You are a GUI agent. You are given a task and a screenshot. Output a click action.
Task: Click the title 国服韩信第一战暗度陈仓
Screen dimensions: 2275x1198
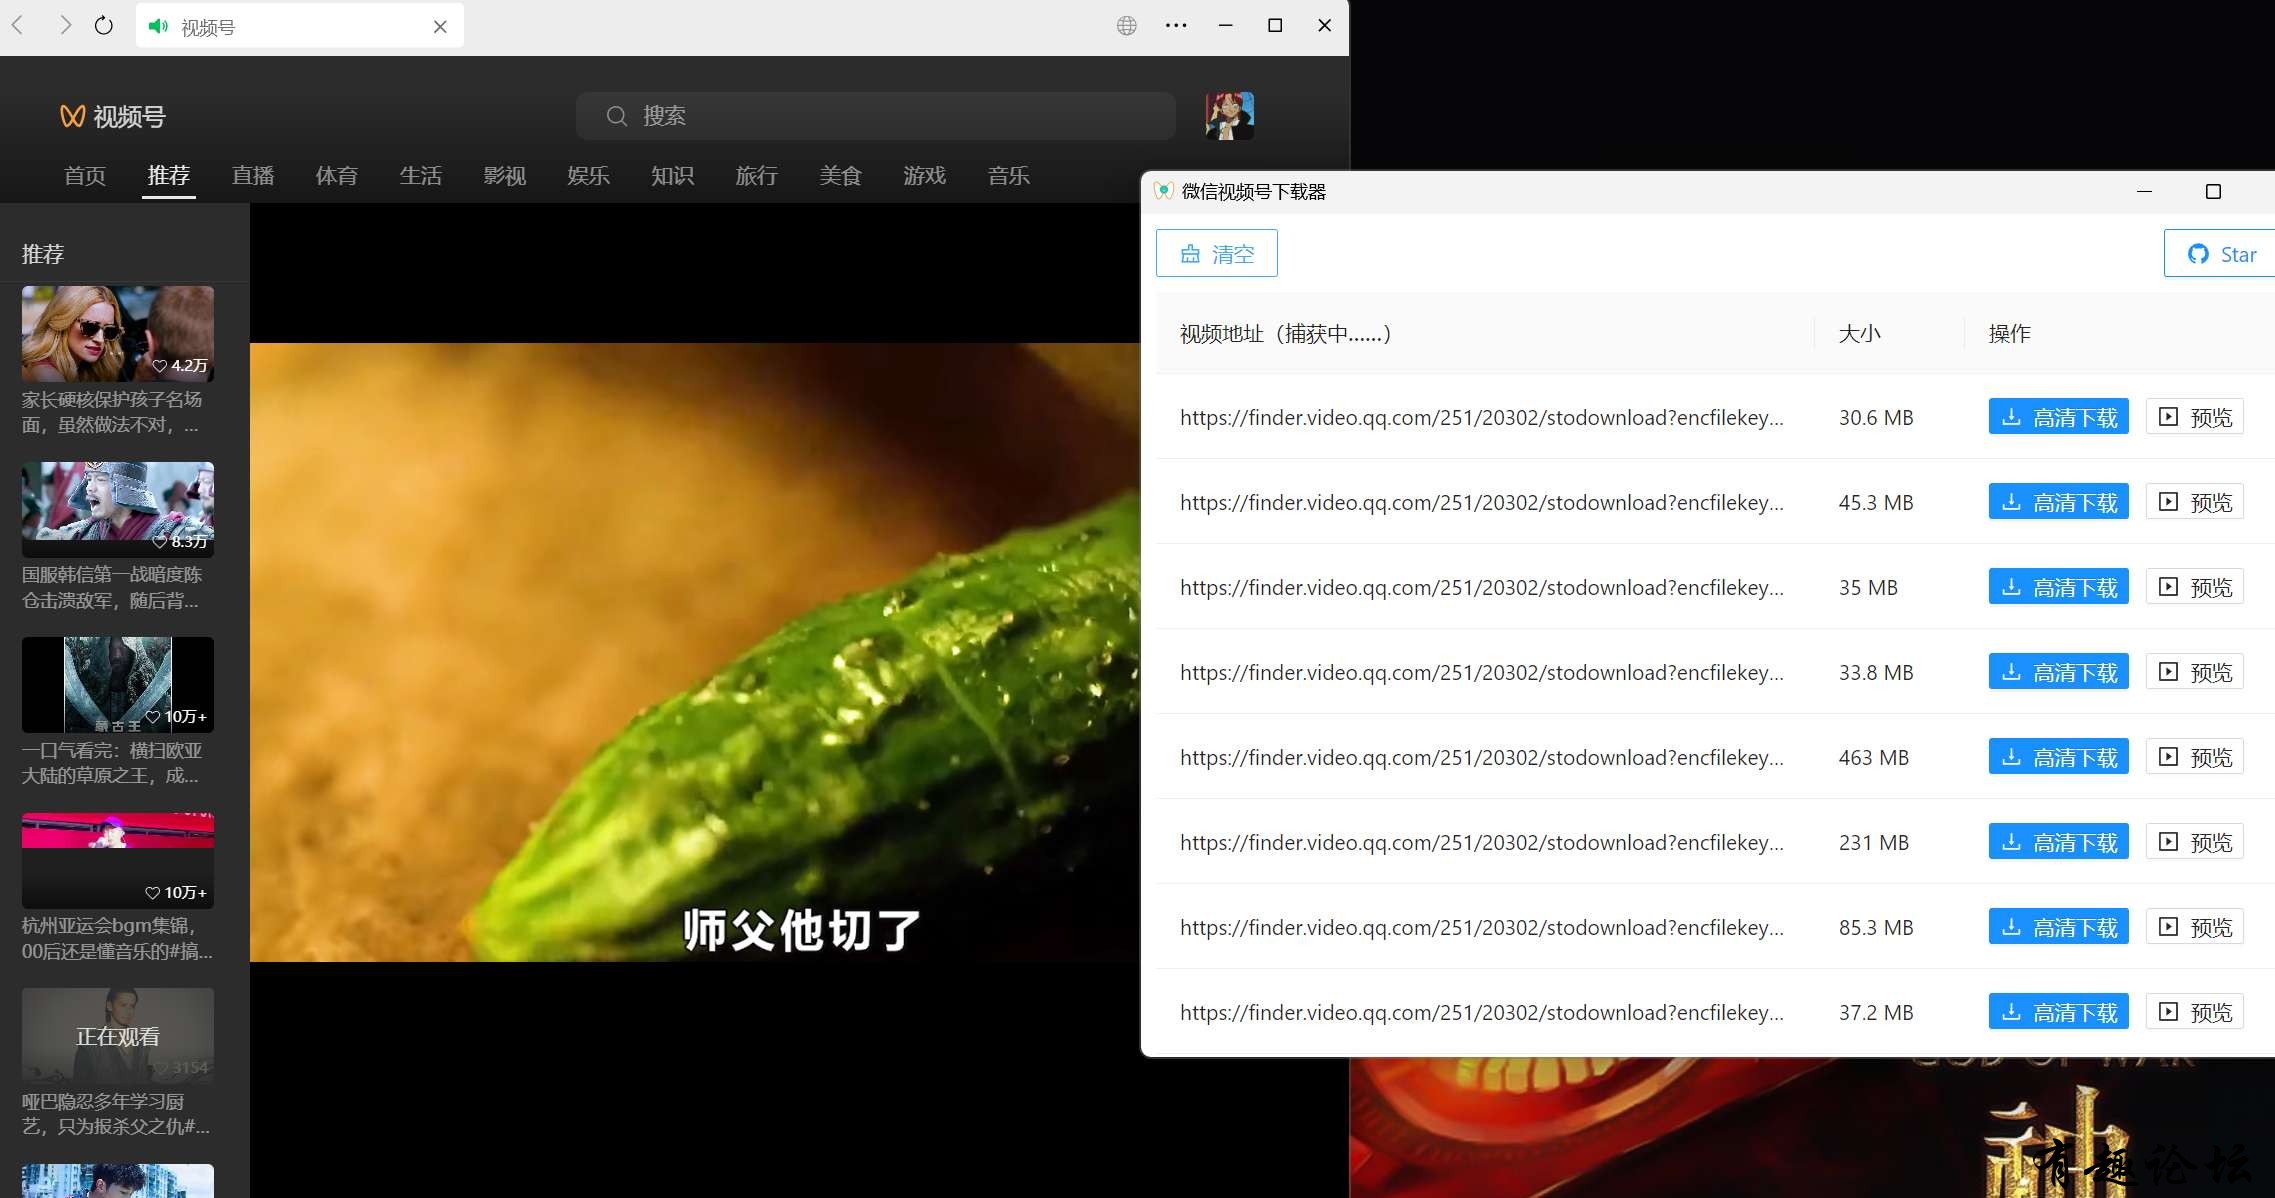112,588
